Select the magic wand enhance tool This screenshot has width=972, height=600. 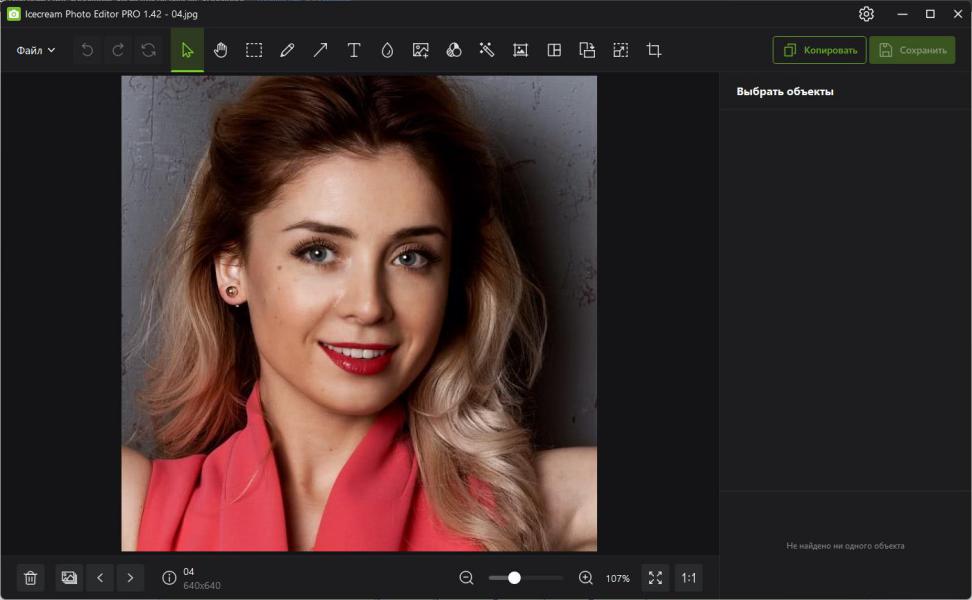pos(487,50)
